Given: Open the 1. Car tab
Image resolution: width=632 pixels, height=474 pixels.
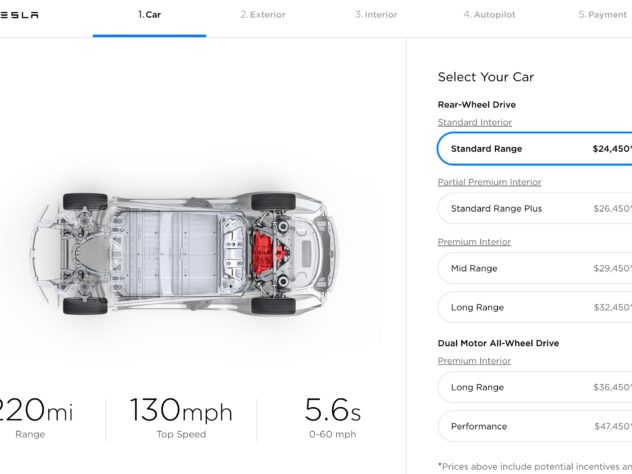Looking at the screenshot, I should [149, 15].
